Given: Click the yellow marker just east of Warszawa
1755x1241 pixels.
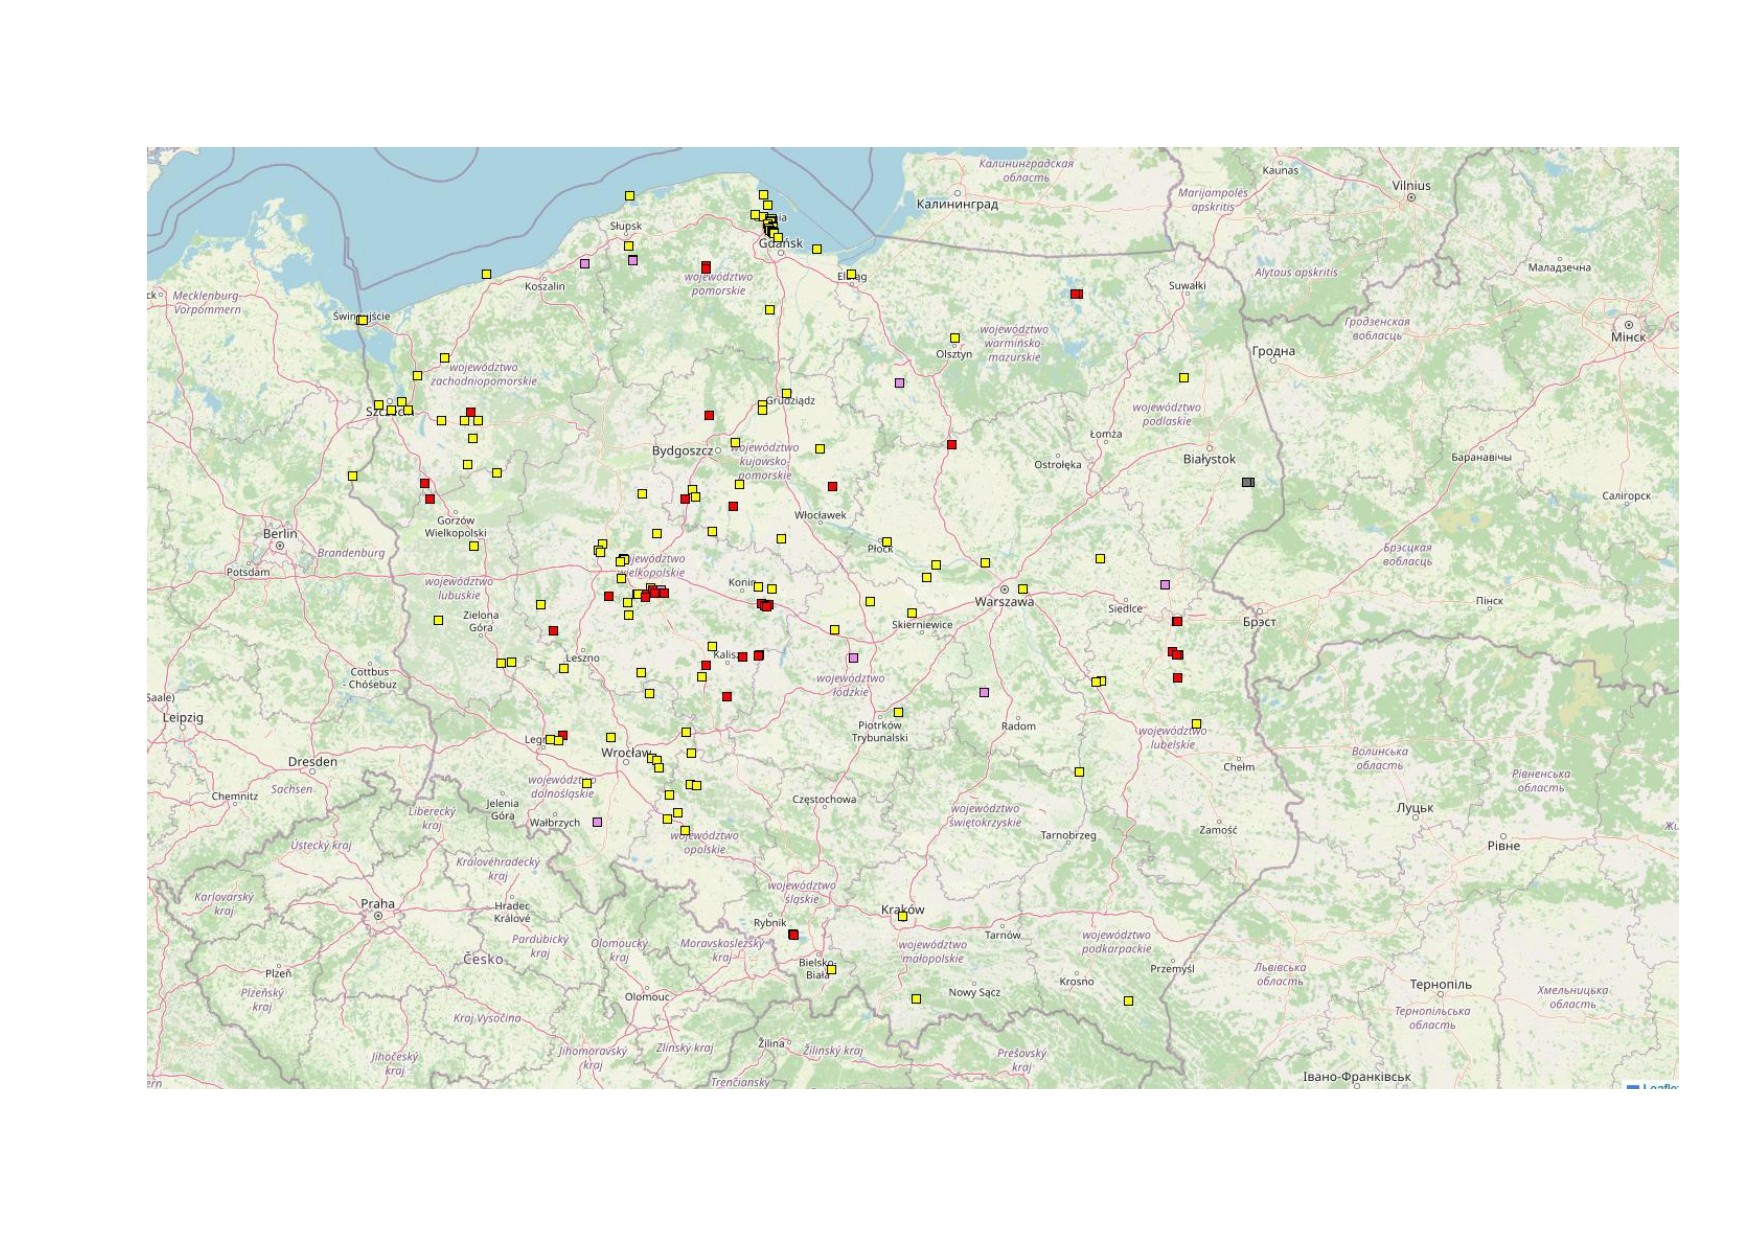Looking at the screenshot, I should coord(1022,589).
